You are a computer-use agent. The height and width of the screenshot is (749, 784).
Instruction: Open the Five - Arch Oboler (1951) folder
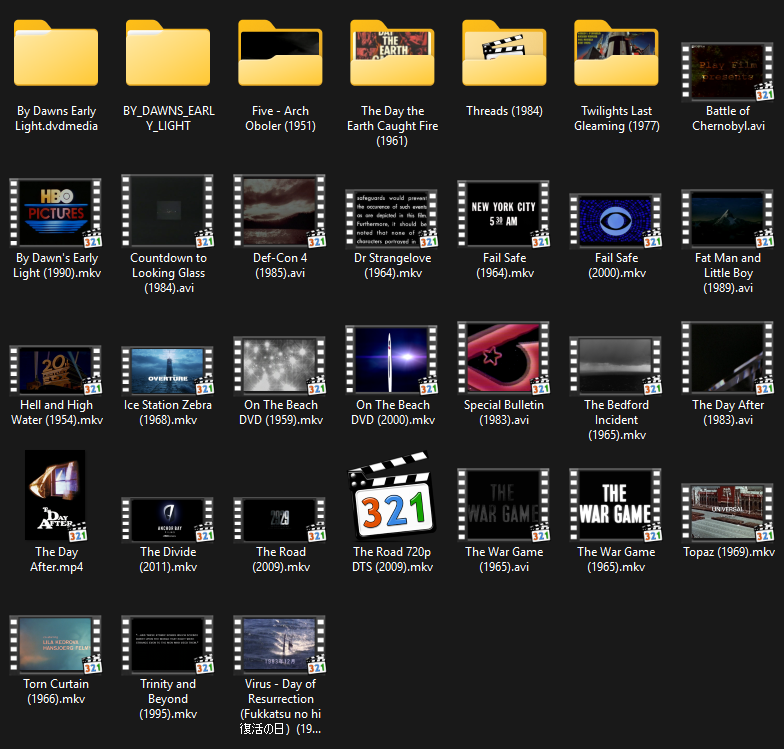point(280,53)
